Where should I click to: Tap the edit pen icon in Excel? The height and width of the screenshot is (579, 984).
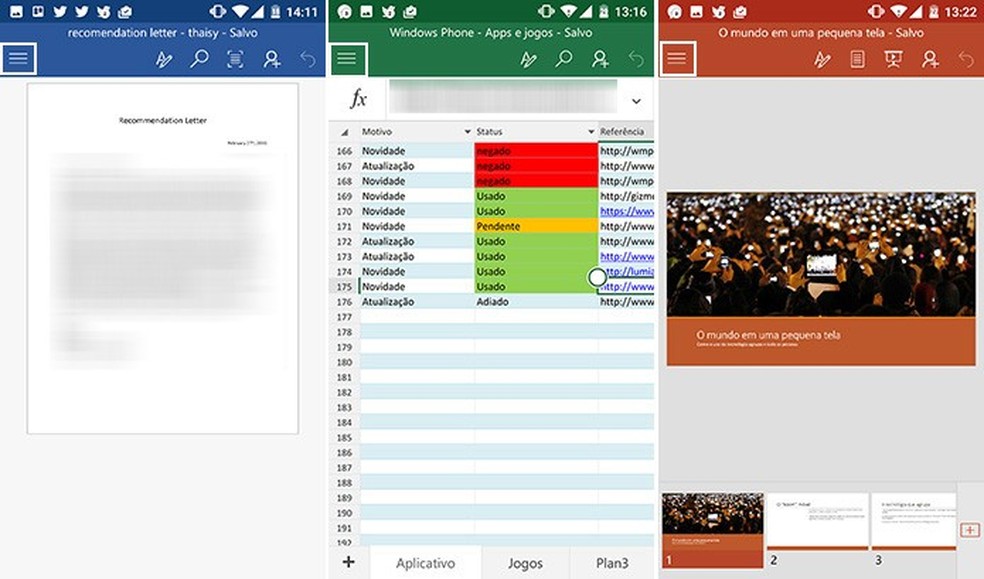pyautogui.click(x=528, y=60)
